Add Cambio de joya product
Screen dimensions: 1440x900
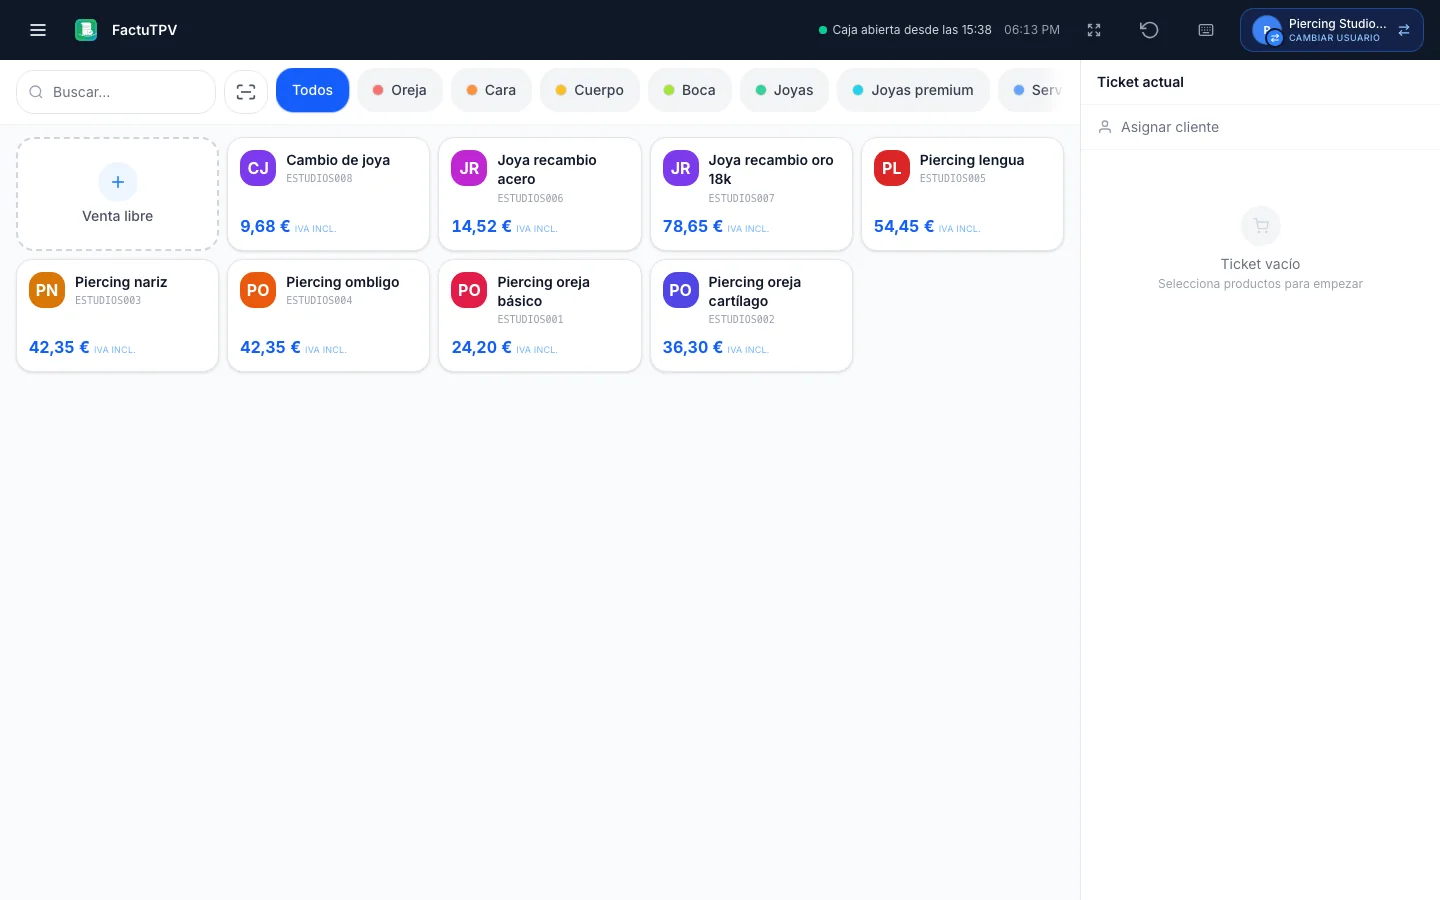click(x=329, y=194)
